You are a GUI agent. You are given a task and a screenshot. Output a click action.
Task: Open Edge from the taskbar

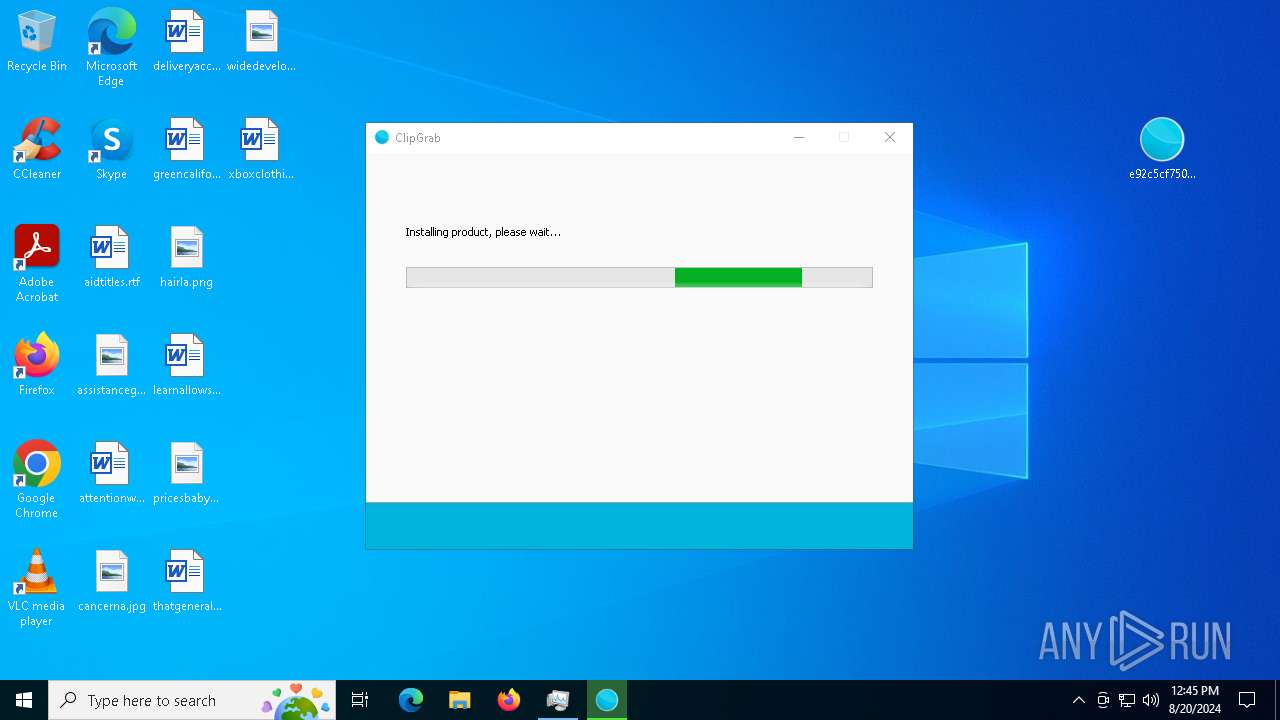point(411,700)
